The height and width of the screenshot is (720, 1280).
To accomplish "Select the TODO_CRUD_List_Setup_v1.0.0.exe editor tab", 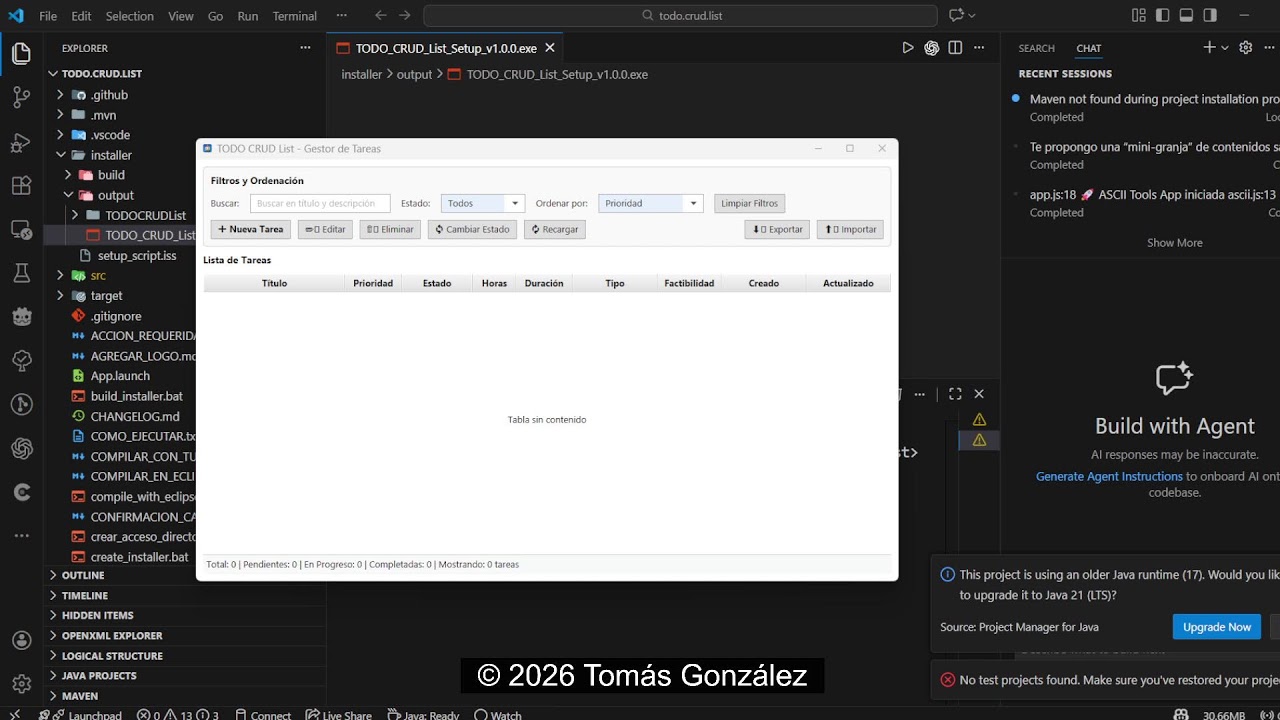I will (446, 48).
